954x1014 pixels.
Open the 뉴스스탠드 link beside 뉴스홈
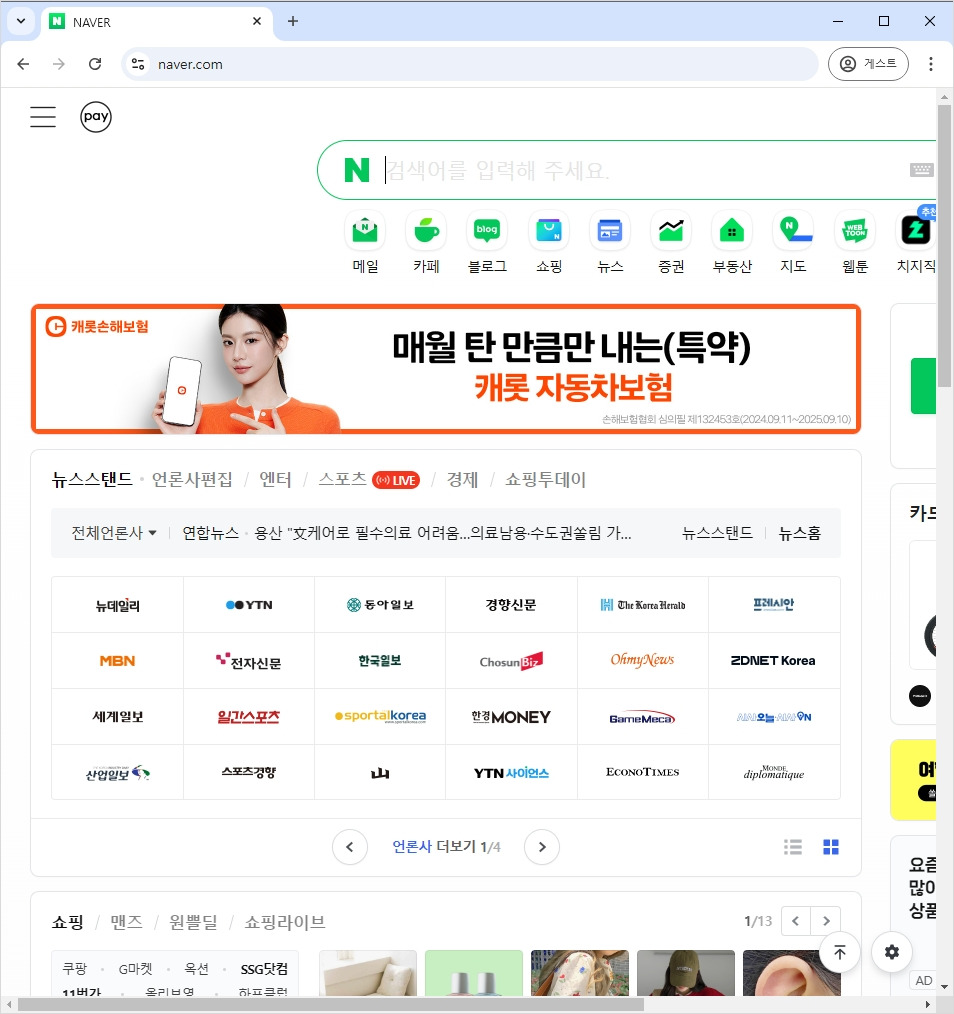(x=717, y=533)
